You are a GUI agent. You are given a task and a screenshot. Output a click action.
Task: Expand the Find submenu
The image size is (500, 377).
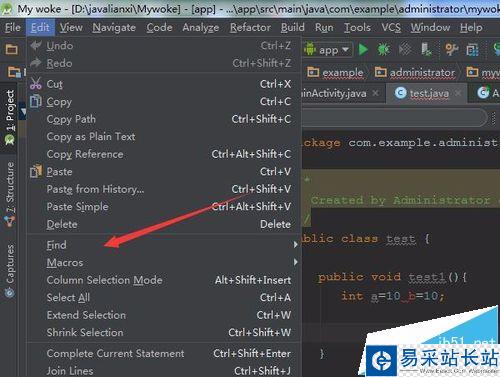(164, 245)
